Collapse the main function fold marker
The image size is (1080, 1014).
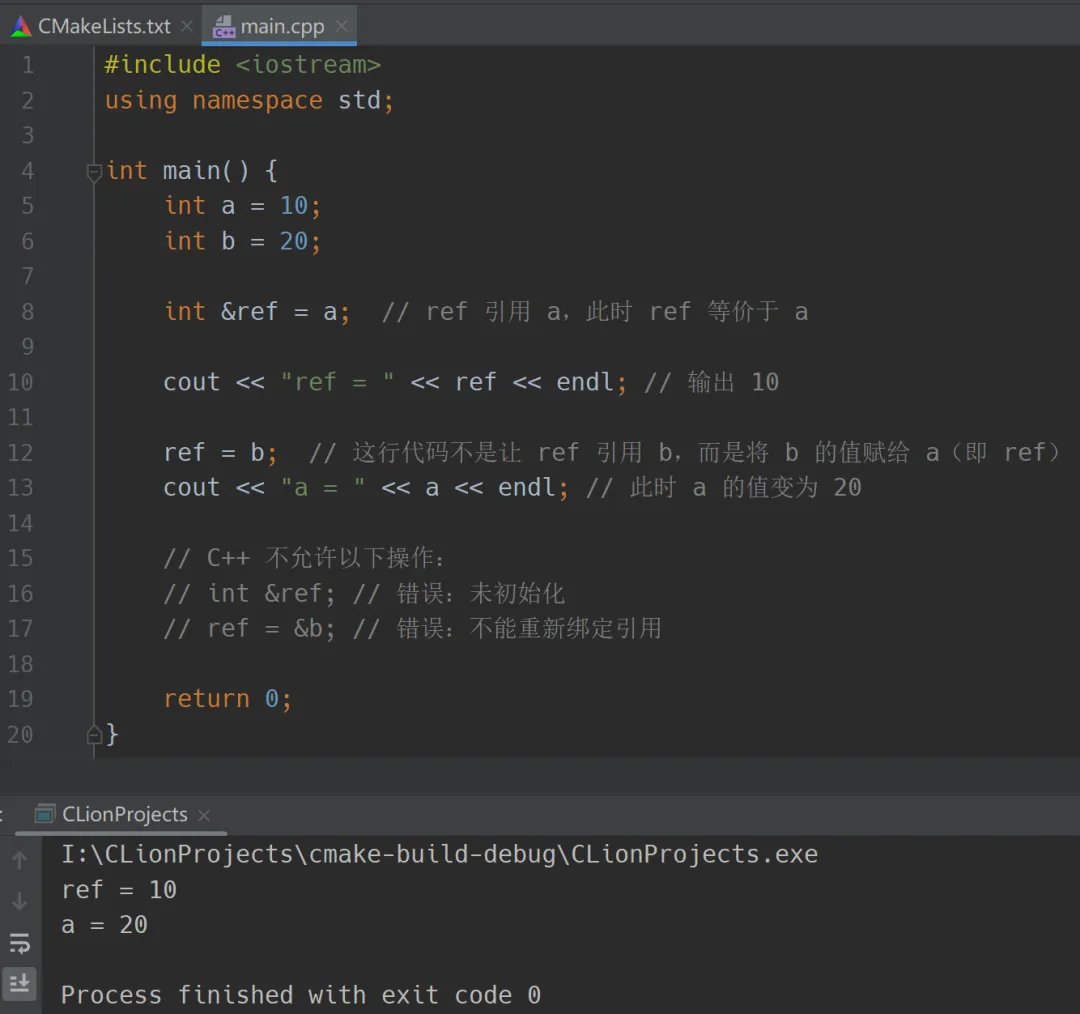[x=94, y=170]
